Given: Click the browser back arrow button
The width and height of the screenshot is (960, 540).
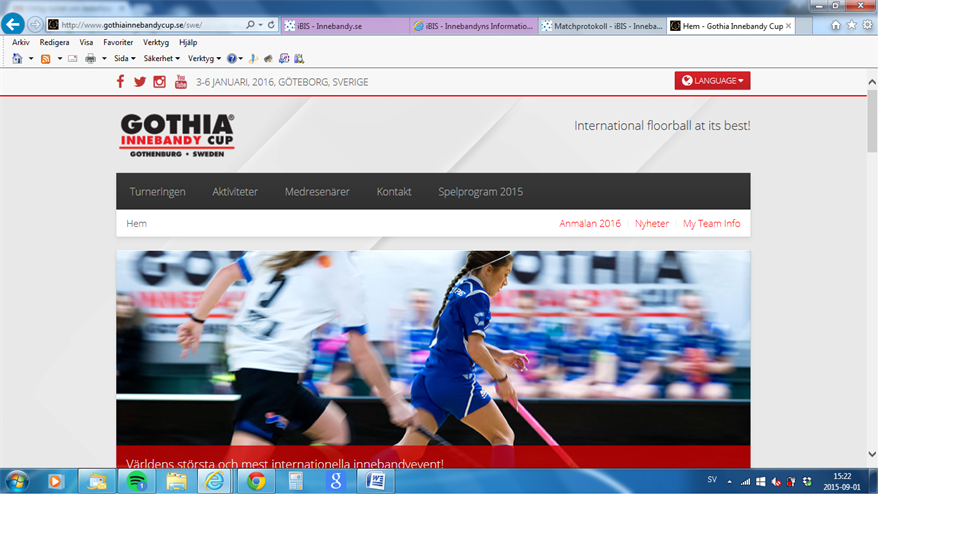Looking at the screenshot, I should 13,24.
